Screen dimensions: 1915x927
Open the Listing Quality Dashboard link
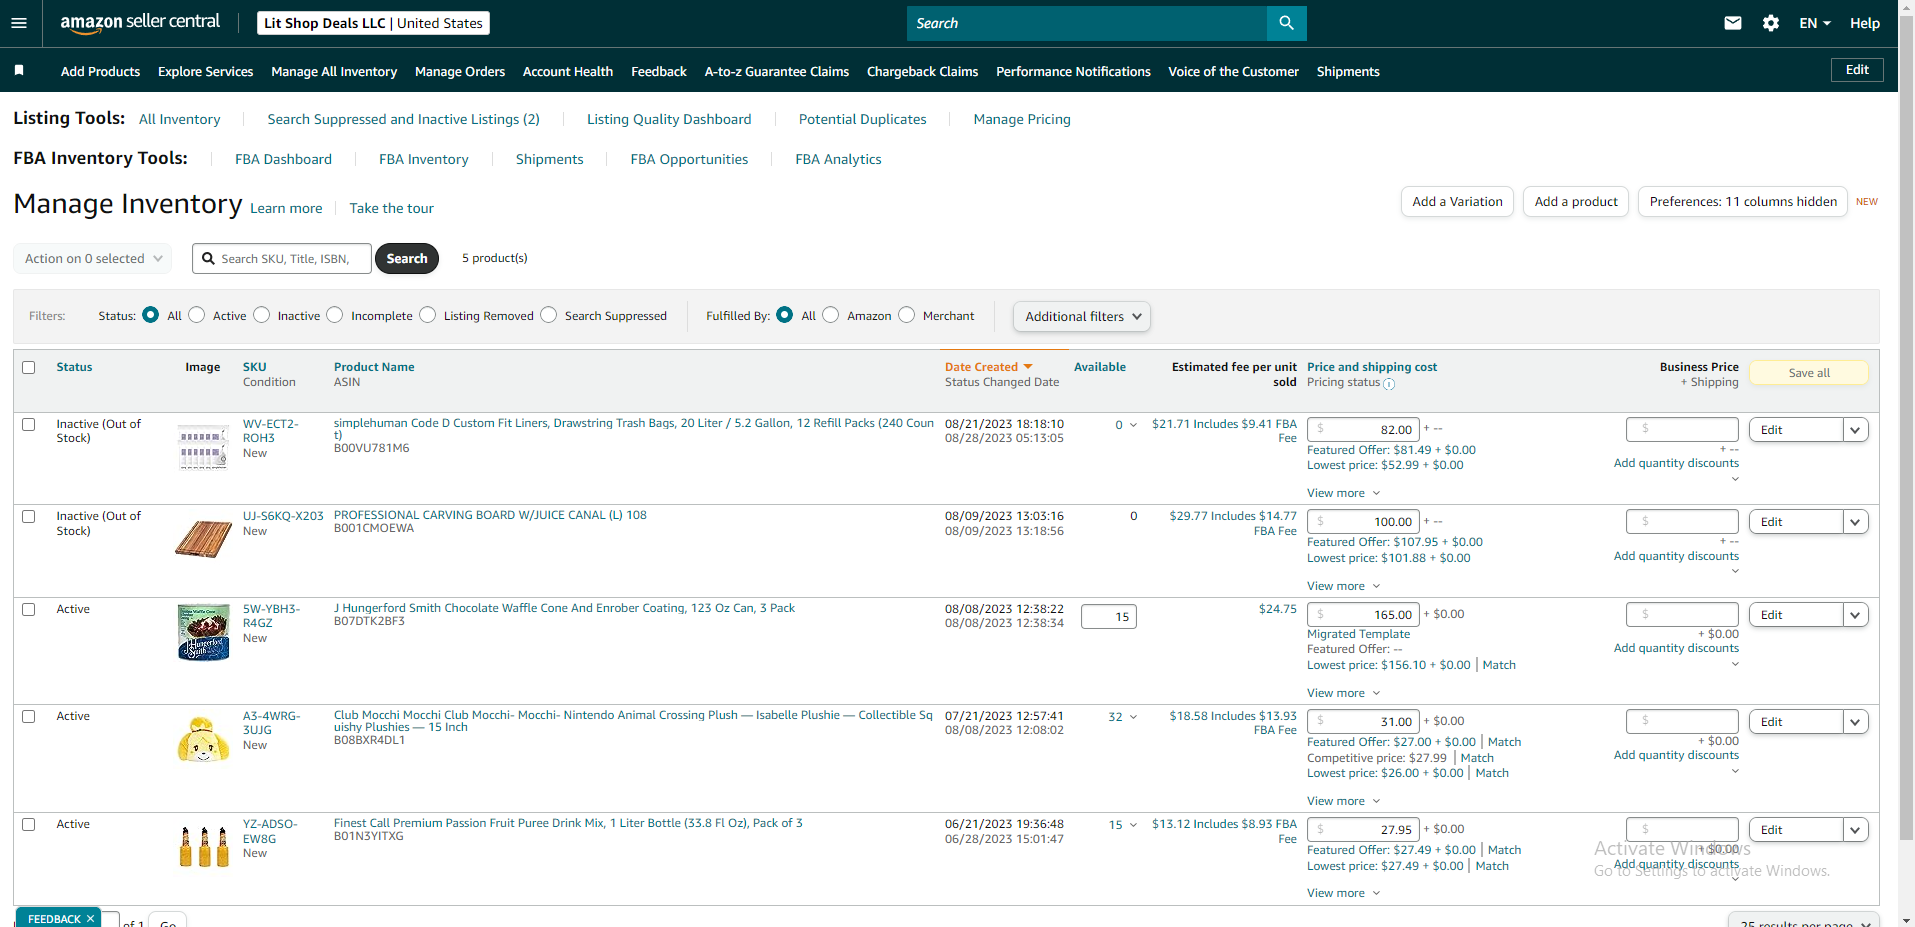(669, 119)
